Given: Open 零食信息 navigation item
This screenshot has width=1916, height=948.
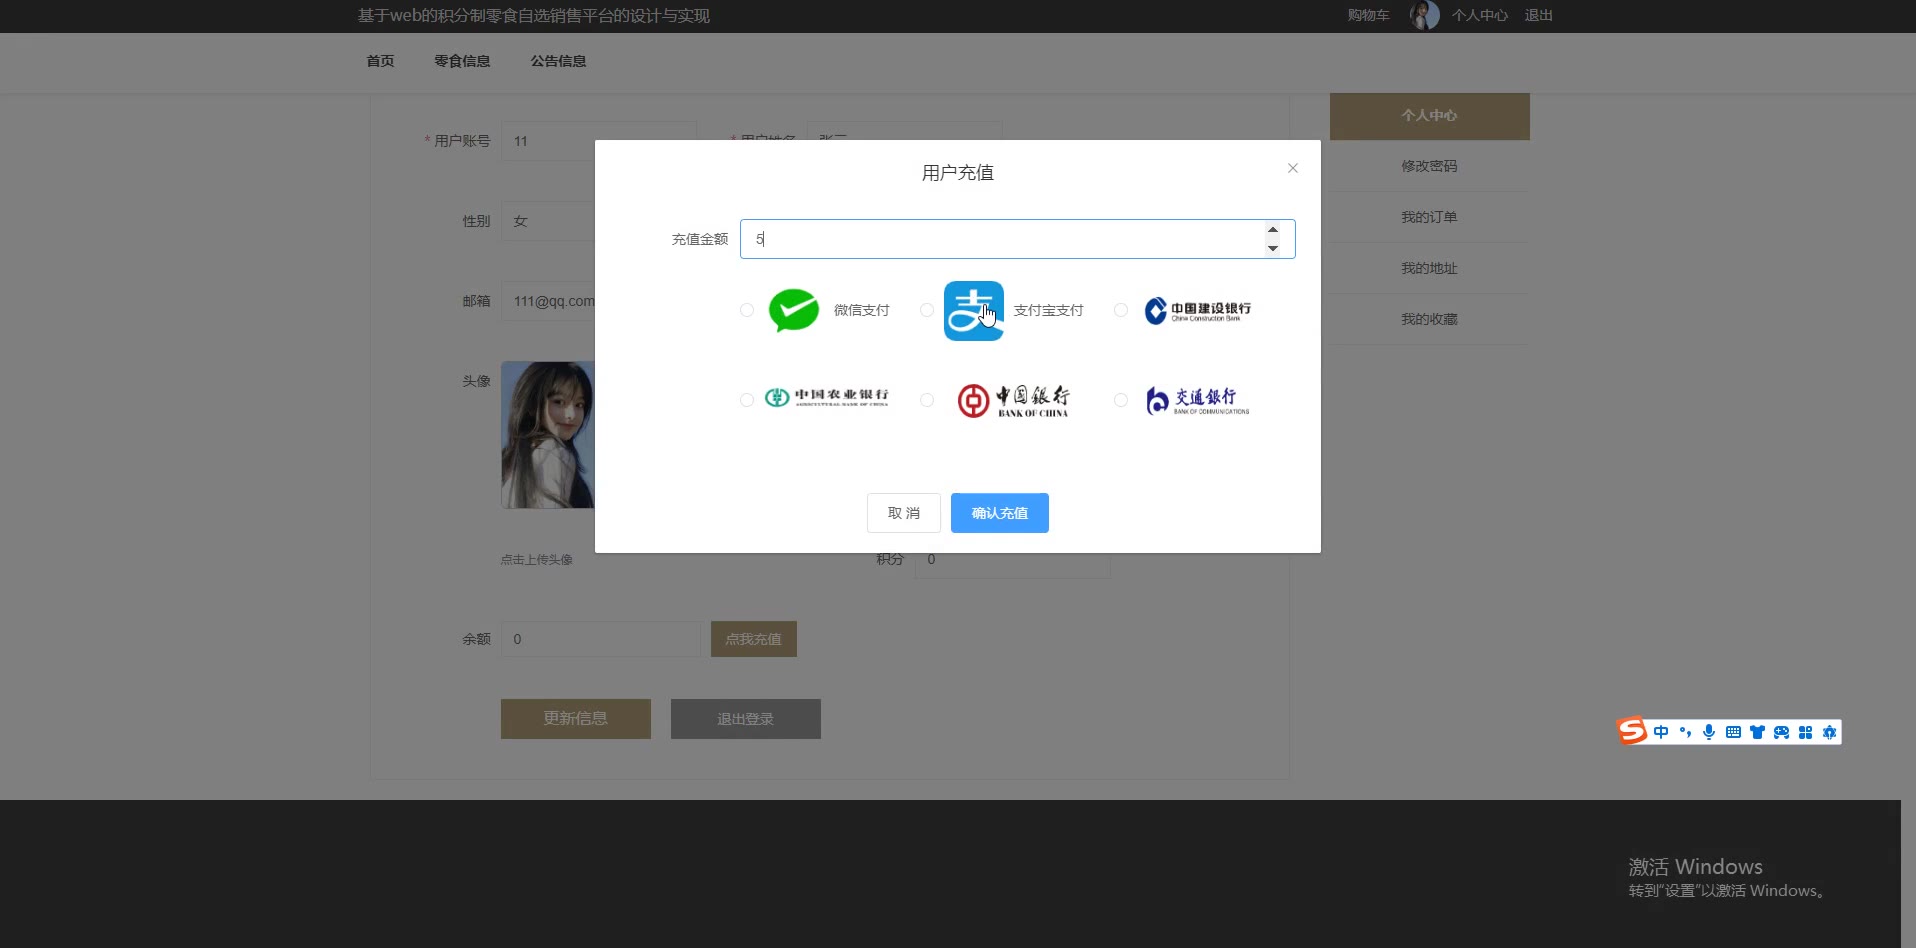Looking at the screenshot, I should pyautogui.click(x=462, y=61).
